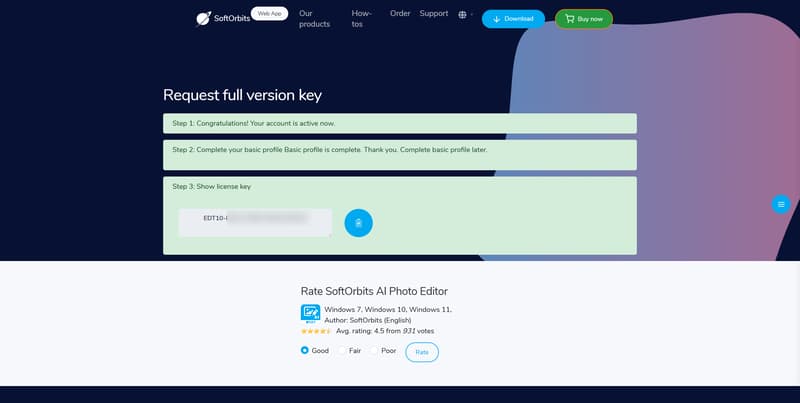Viewport: 800px width, 403px height.
Task: Click the blue Download button
Action: pyautogui.click(x=513, y=19)
